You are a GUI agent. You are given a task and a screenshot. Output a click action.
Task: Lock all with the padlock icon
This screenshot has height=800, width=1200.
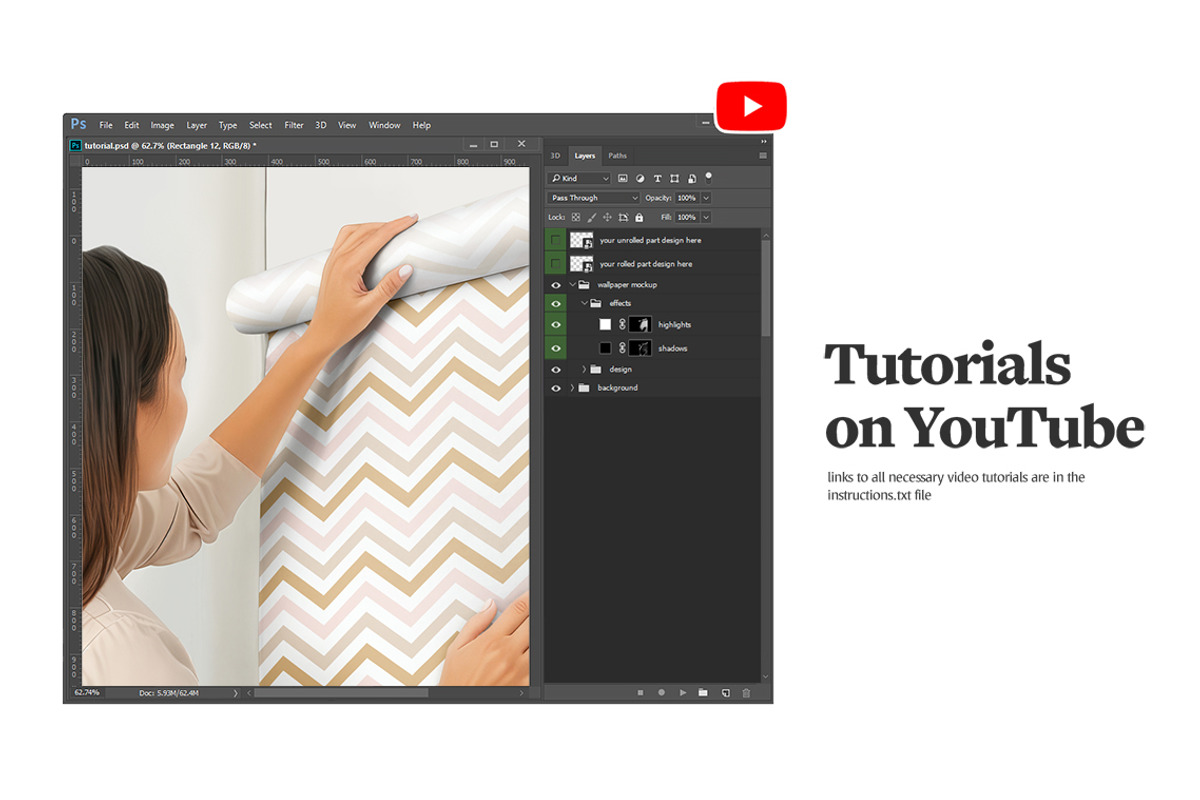[639, 217]
